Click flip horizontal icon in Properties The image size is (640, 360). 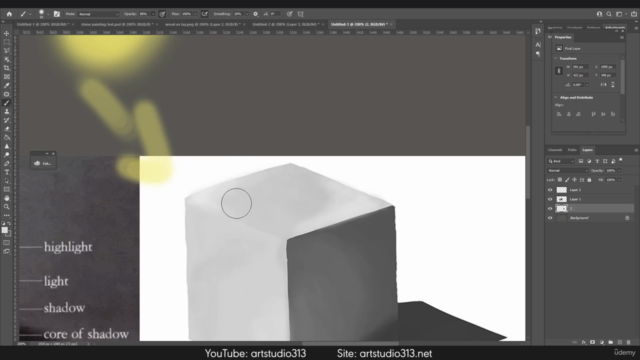(x=603, y=84)
